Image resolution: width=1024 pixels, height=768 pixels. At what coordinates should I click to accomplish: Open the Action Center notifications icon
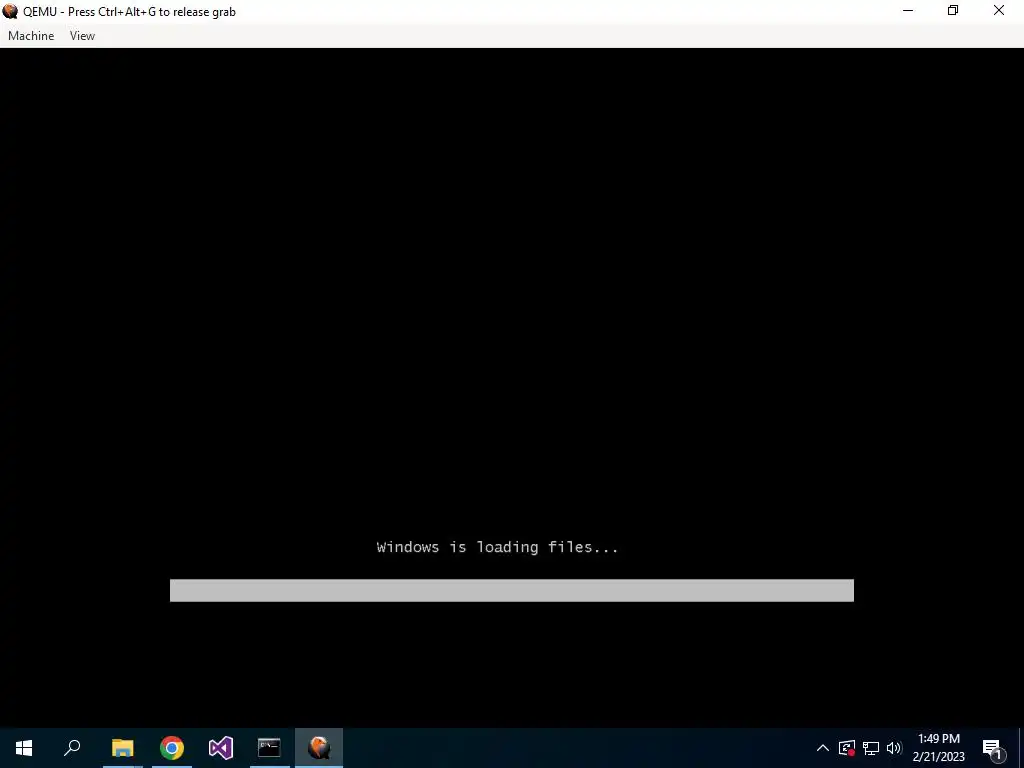tap(993, 748)
